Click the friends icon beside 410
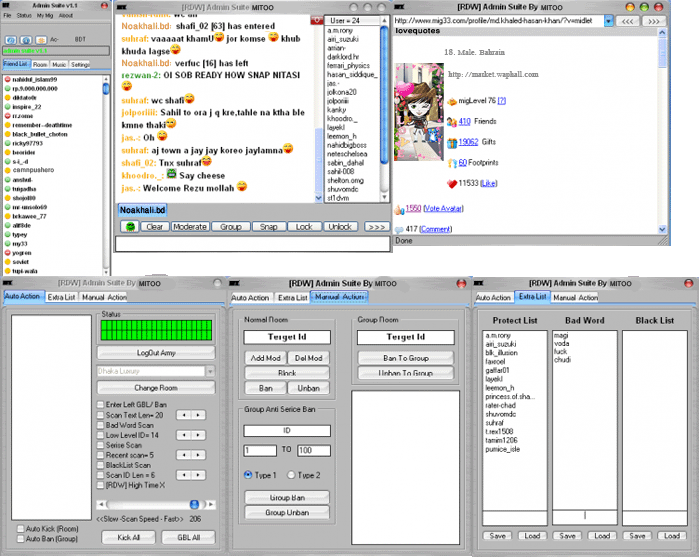The width and height of the screenshot is (700, 557). point(451,122)
